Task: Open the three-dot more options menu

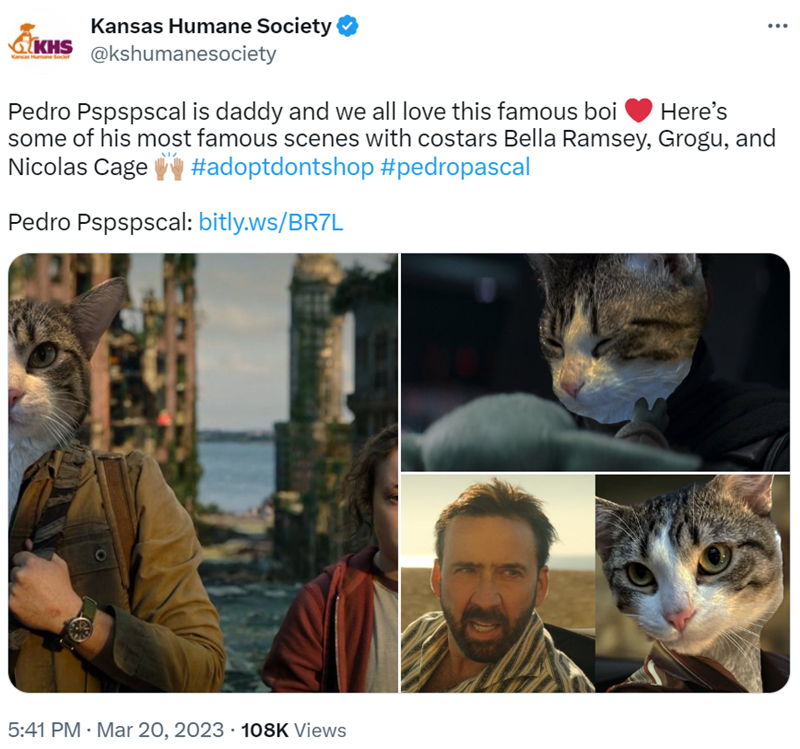Action: tap(777, 26)
